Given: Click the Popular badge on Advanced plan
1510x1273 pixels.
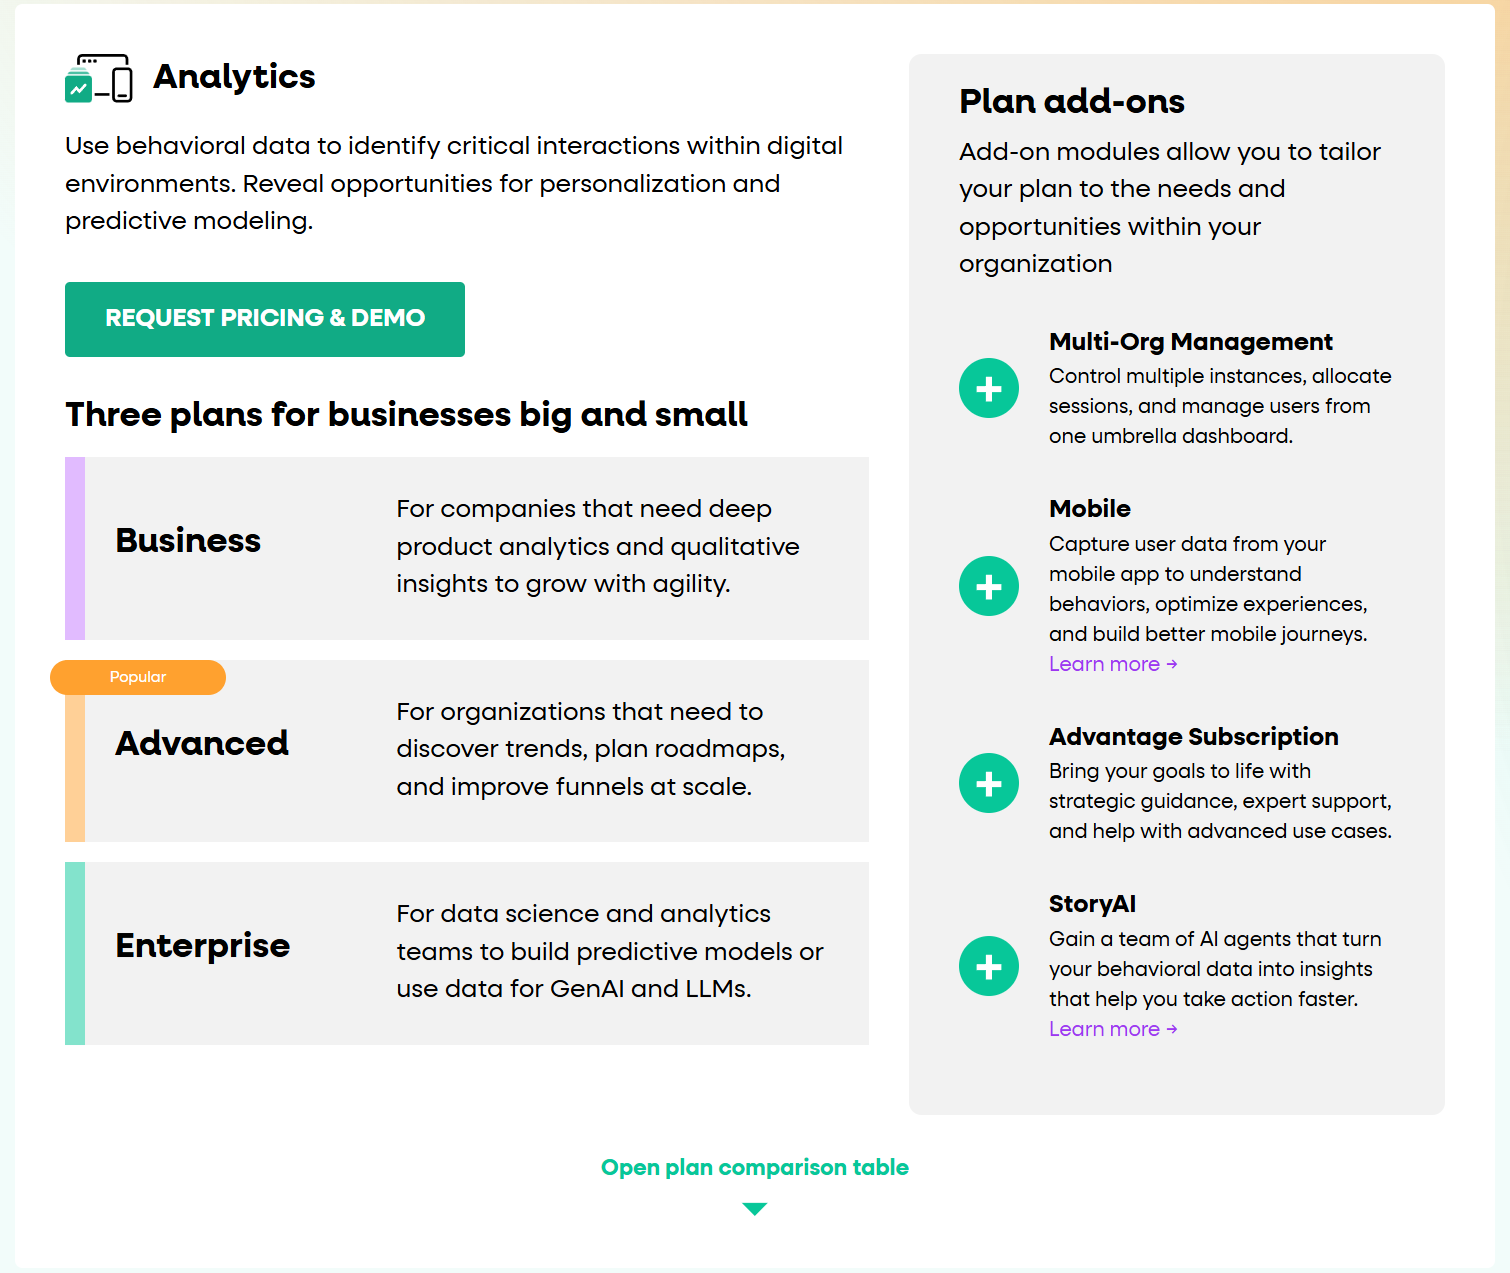Looking at the screenshot, I should (x=138, y=677).
